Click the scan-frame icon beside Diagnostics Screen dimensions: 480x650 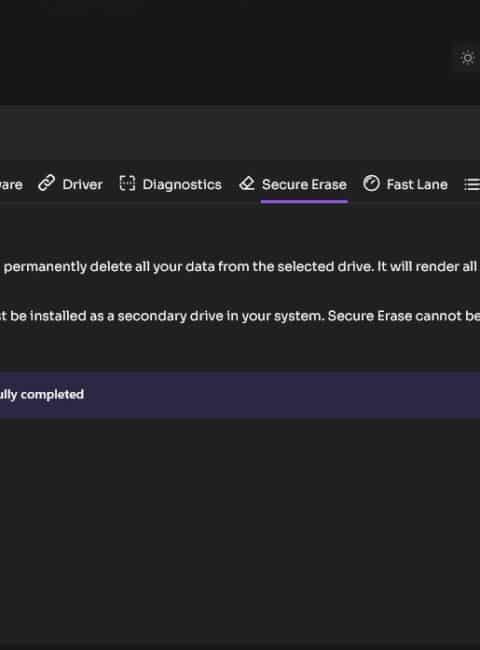[127, 183]
